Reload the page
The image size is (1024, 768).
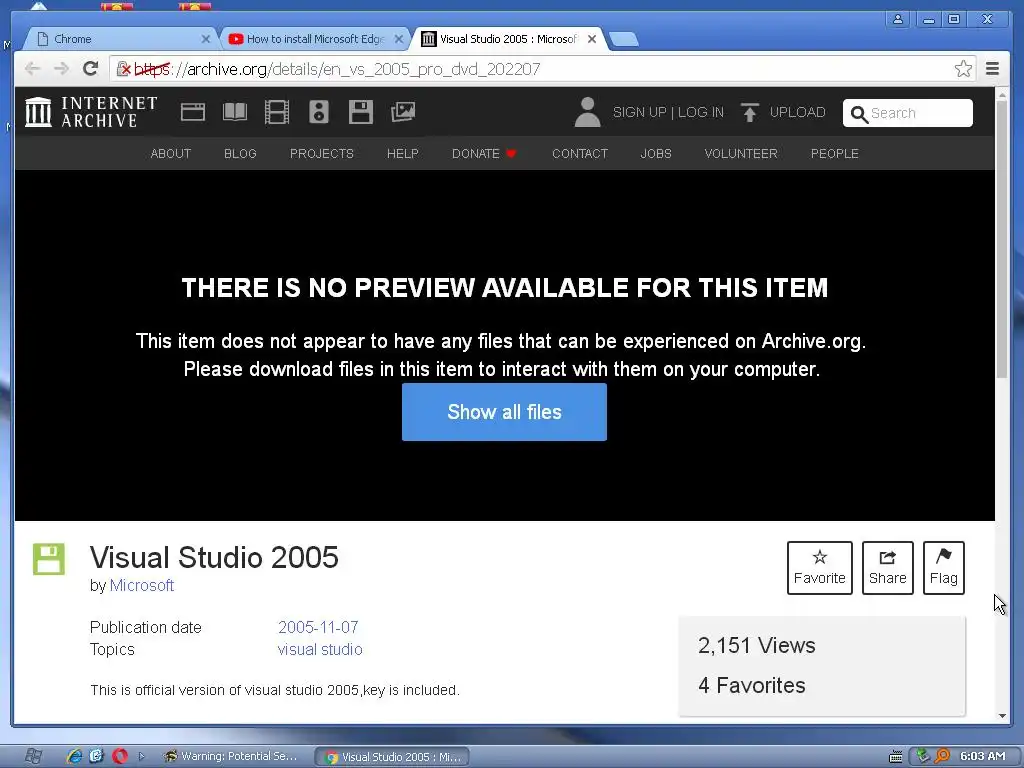pos(91,69)
